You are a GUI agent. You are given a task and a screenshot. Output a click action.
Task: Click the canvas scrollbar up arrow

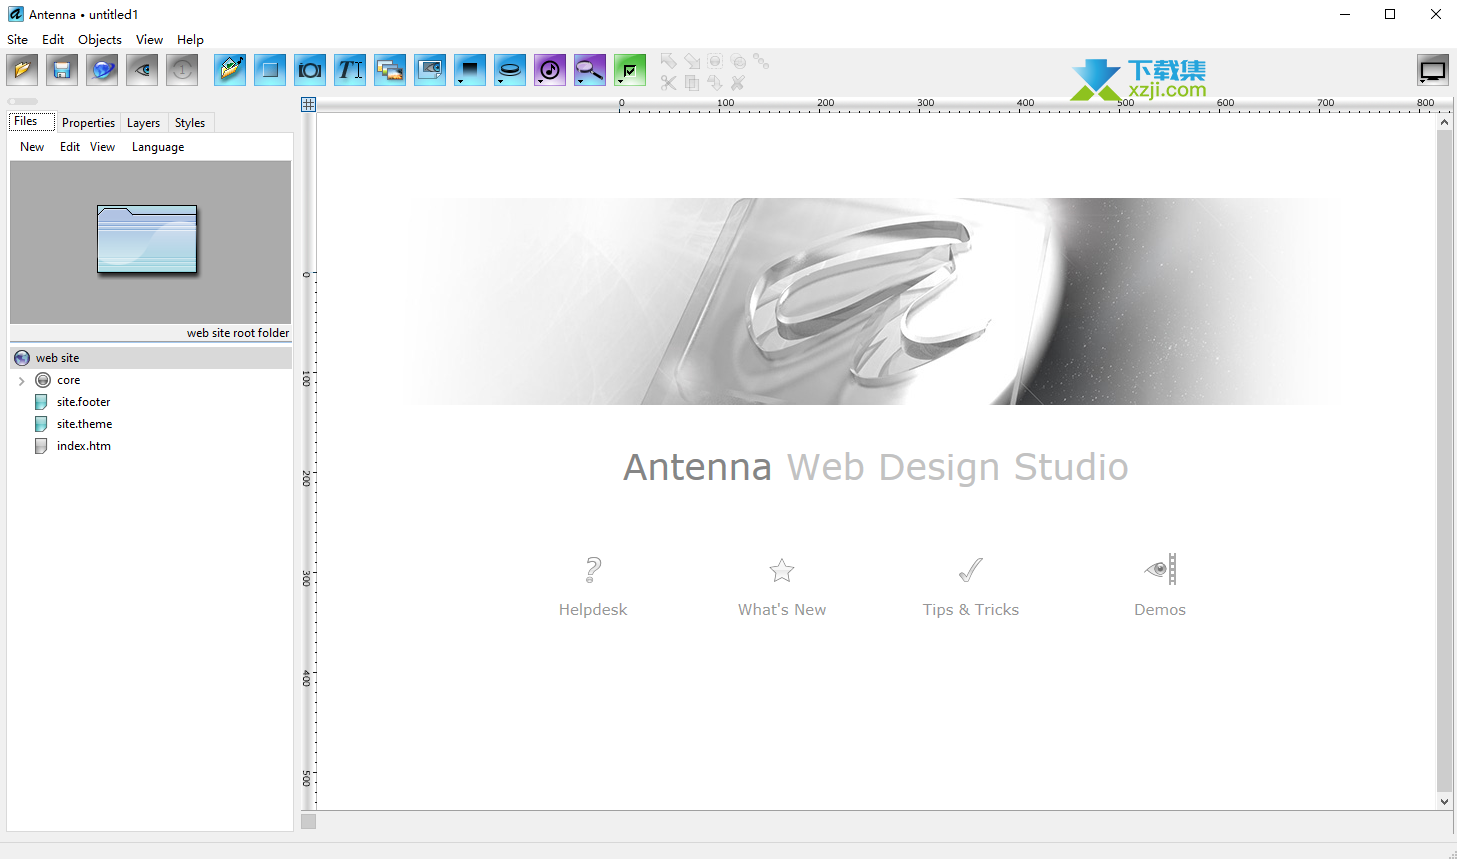point(1444,122)
